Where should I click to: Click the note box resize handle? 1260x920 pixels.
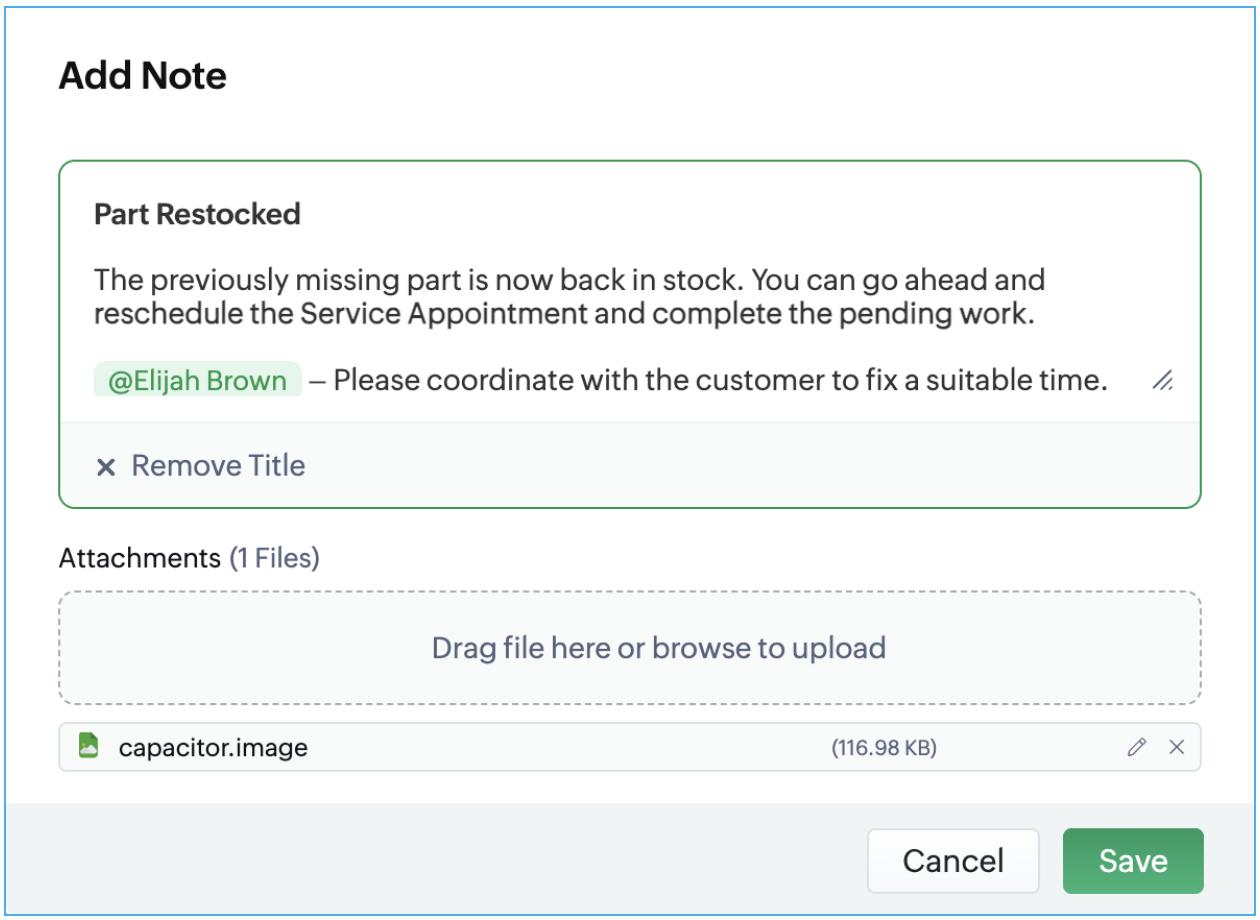pyautogui.click(x=1162, y=380)
